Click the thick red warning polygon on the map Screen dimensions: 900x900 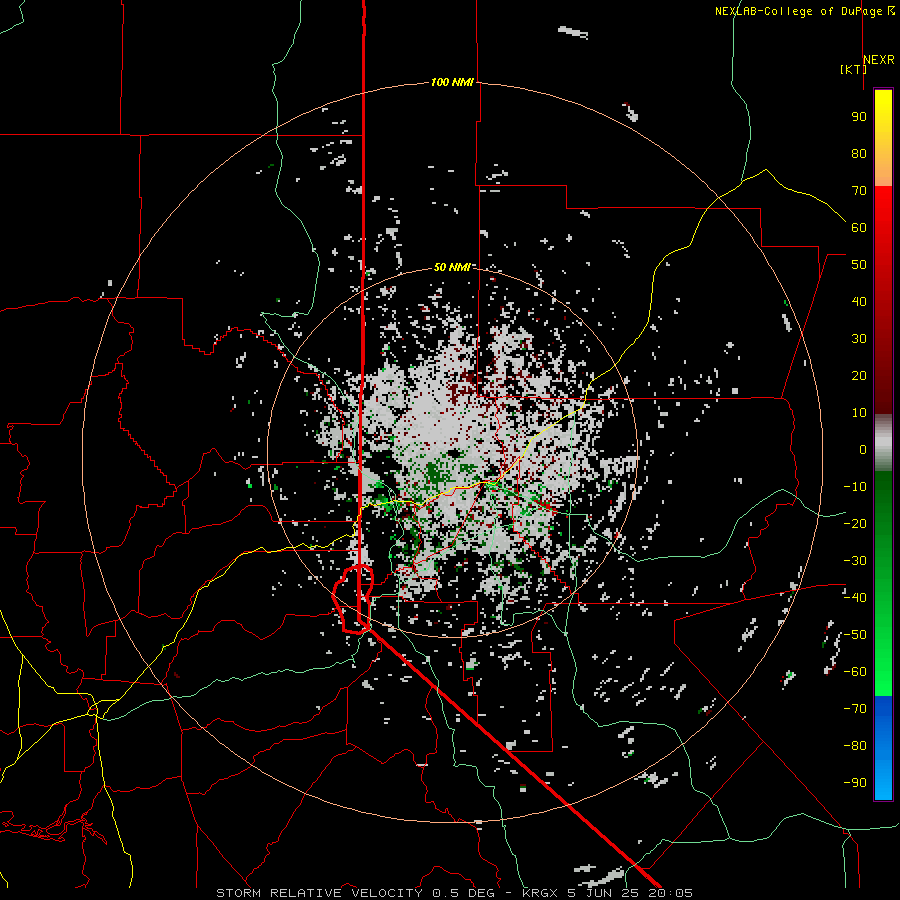click(354, 599)
